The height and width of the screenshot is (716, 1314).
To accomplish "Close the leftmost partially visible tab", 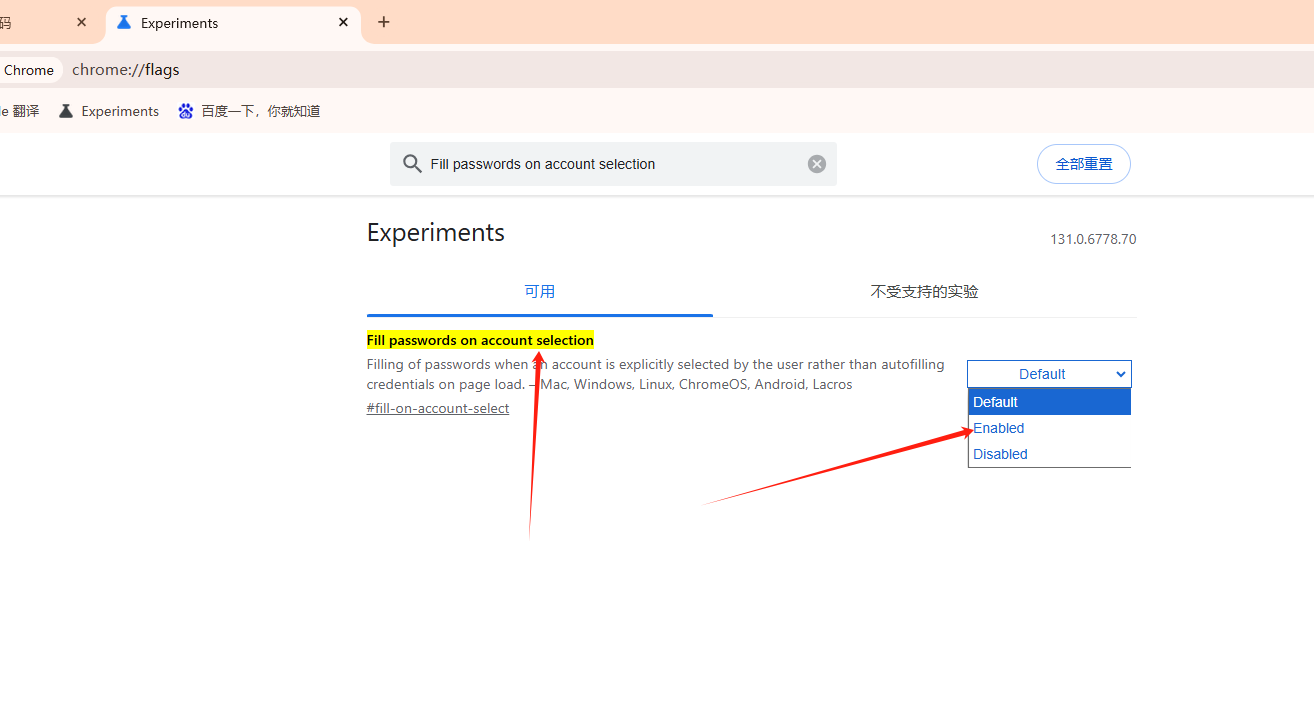I will click(82, 22).
